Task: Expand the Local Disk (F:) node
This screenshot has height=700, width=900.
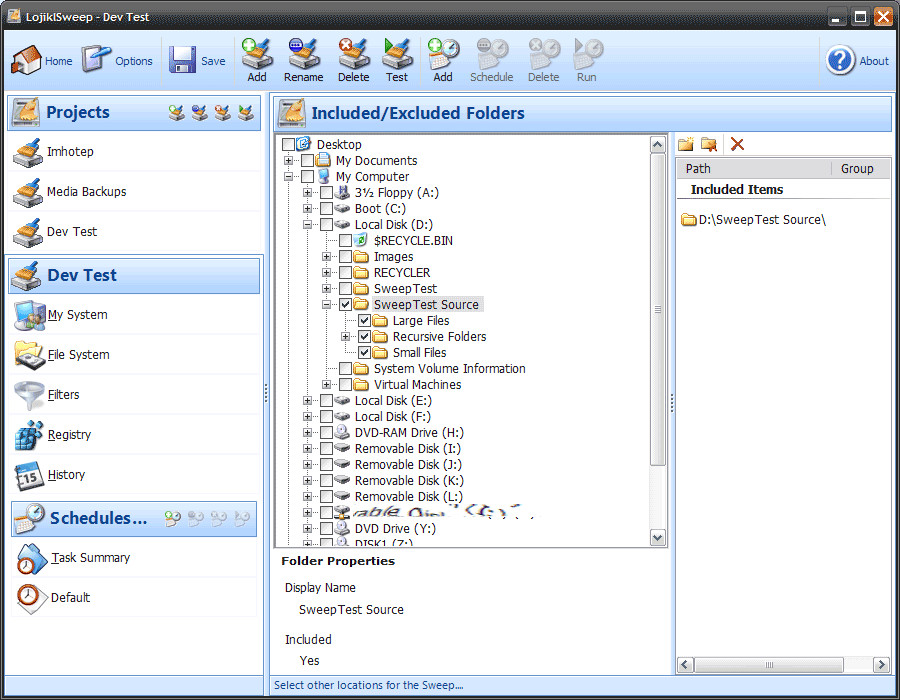Action: 308,417
